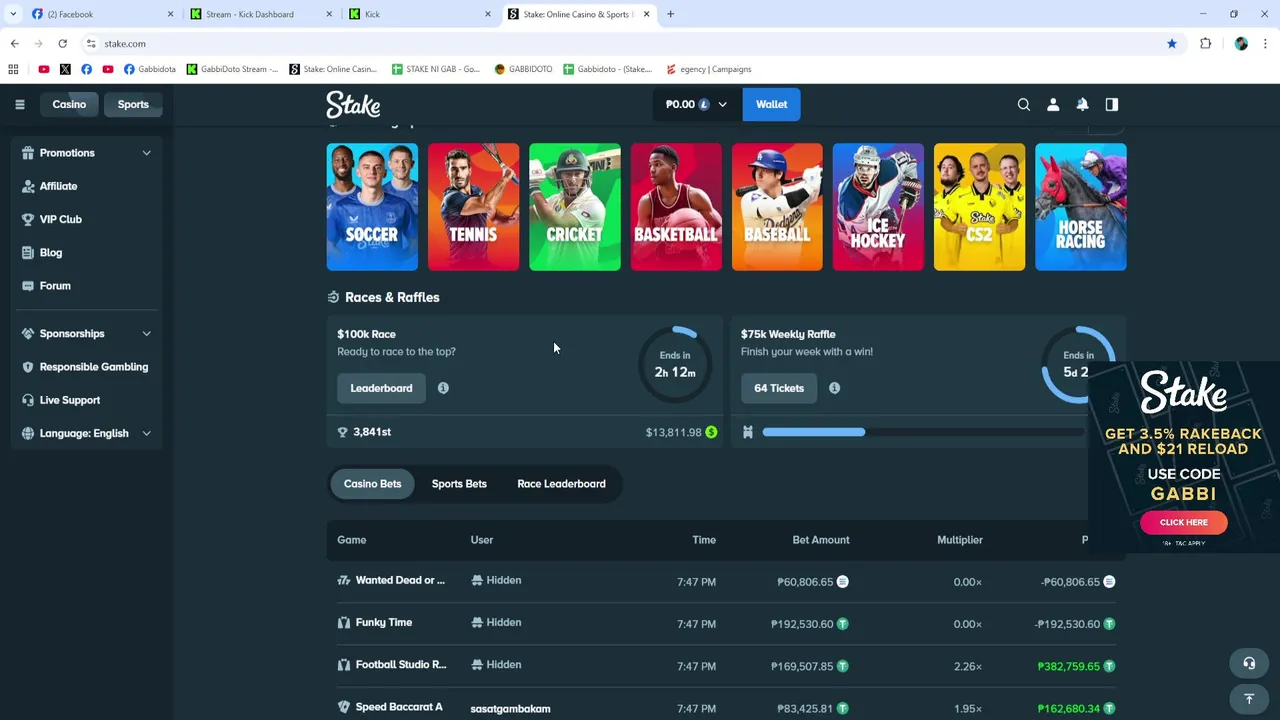Switch to the Kick browser tab

420,14
